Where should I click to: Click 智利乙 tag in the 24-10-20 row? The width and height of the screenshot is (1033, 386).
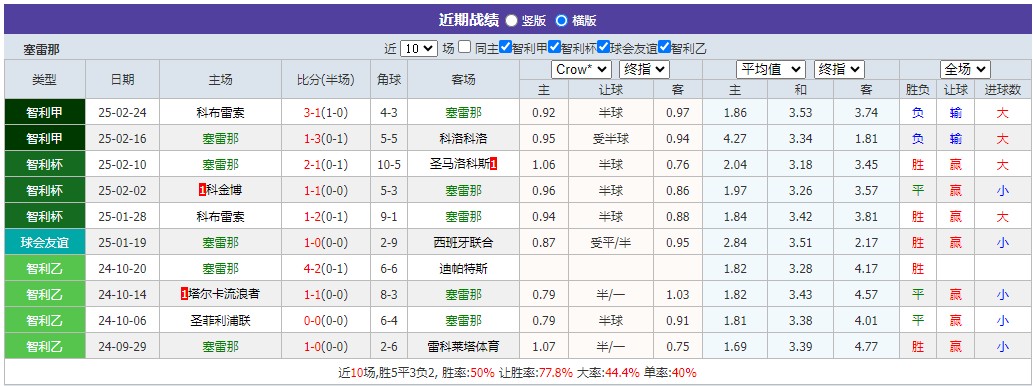(45, 269)
